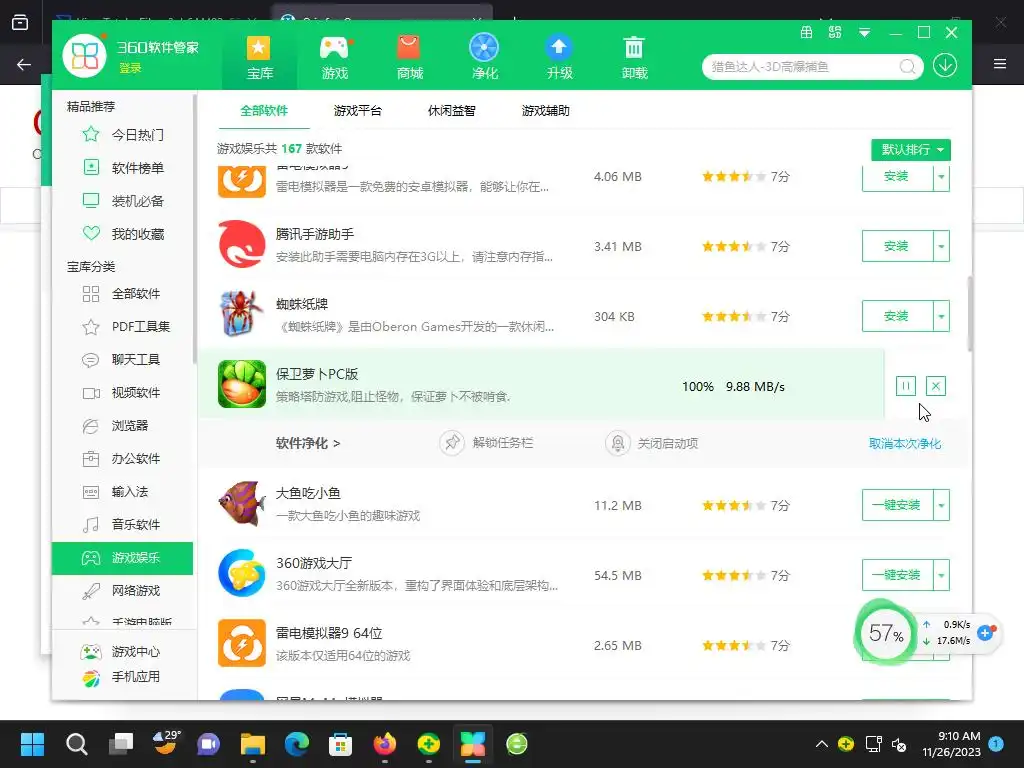This screenshot has height=768, width=1024.
Task: Expand install options for 大鱼吃小鱼
Action: coord(941,505)
